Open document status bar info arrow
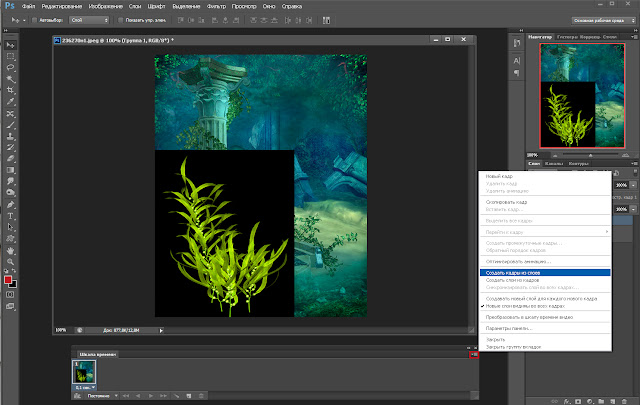 coord(161,330)
